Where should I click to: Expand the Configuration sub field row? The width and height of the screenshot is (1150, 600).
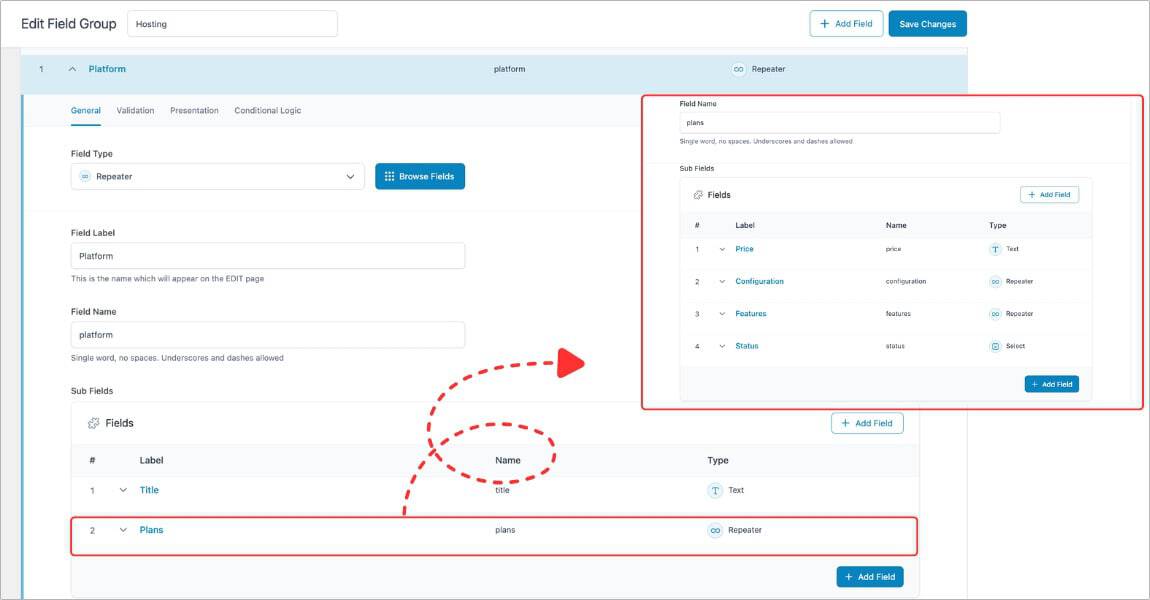(x=722, y=282)
